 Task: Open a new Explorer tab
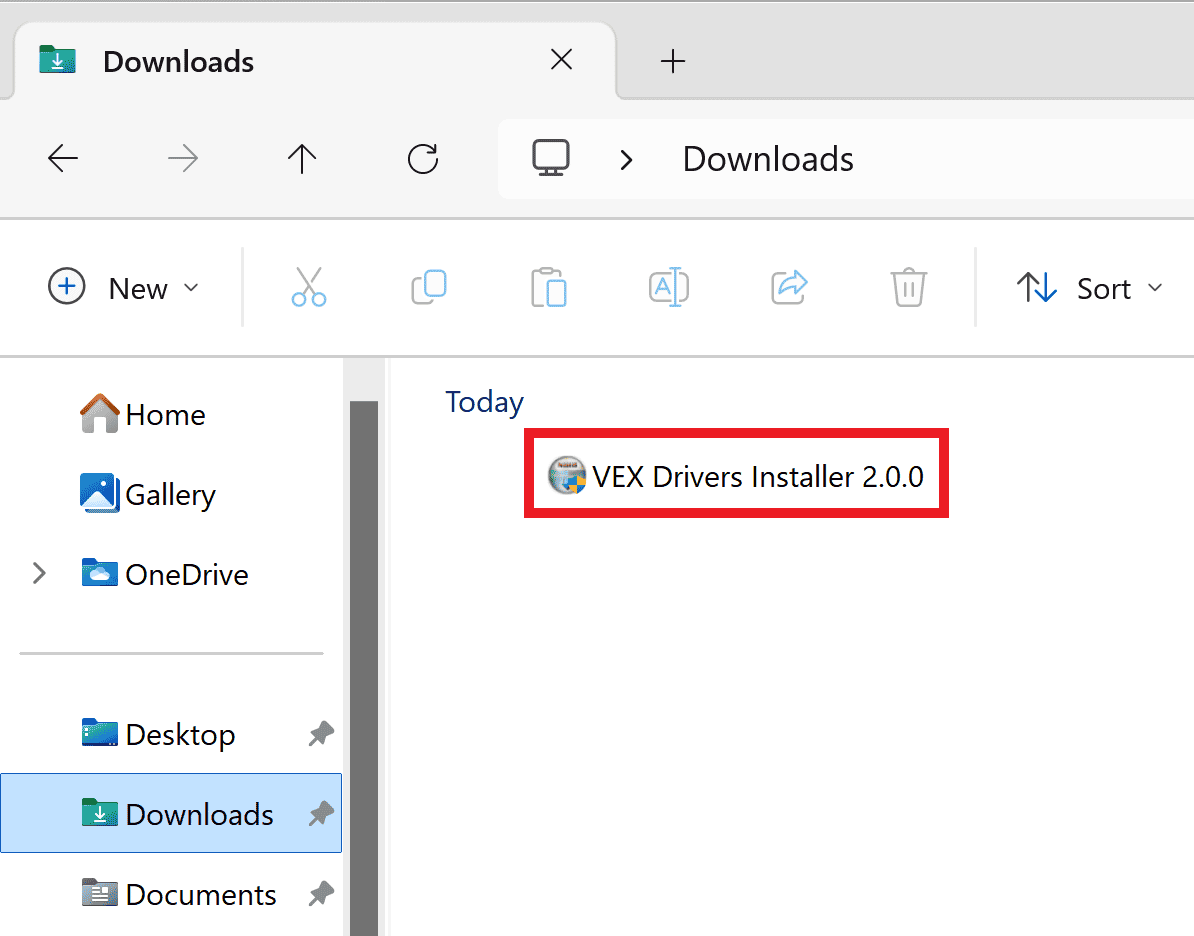coord(672,61)
